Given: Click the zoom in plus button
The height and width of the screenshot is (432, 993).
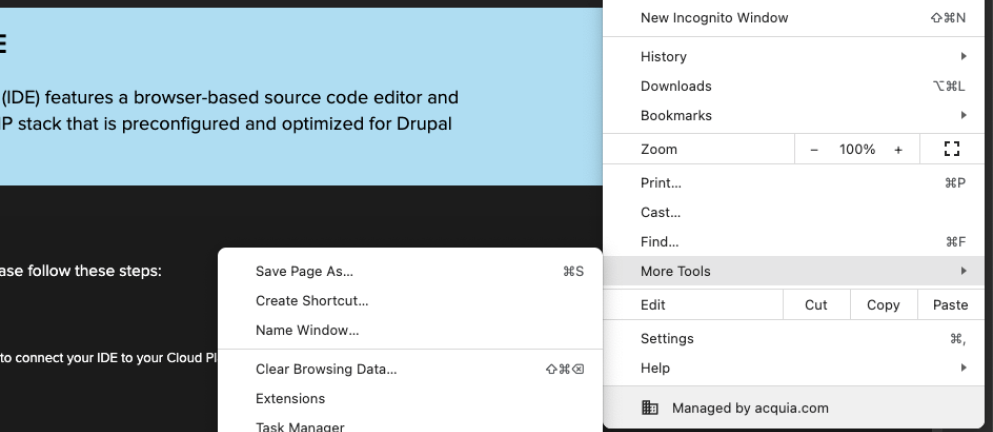Looking at the screenshot, I should pyautogui.click(x=897, y=150).
